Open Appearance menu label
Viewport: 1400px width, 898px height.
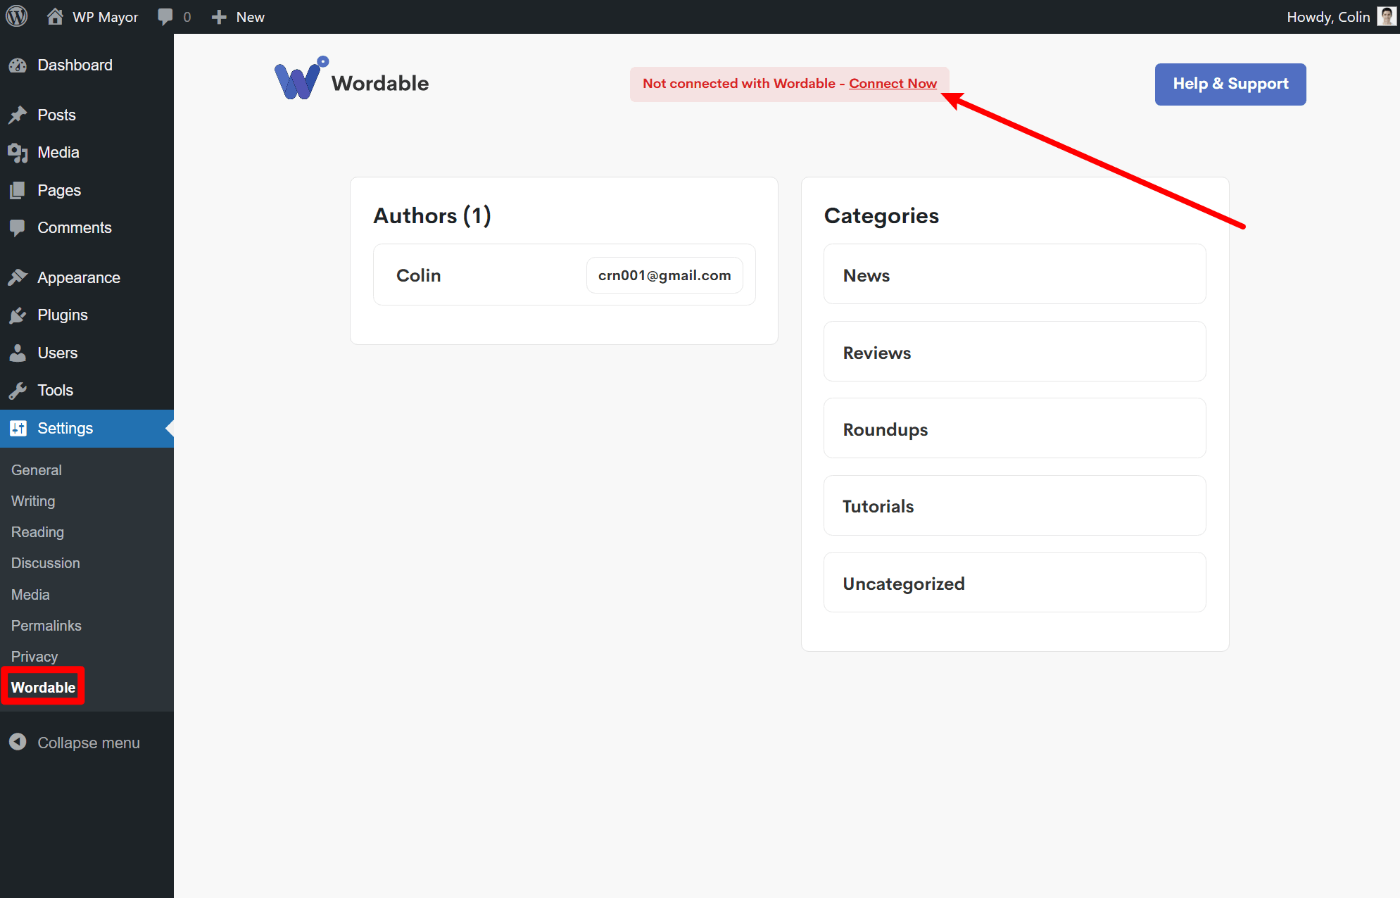79,278
